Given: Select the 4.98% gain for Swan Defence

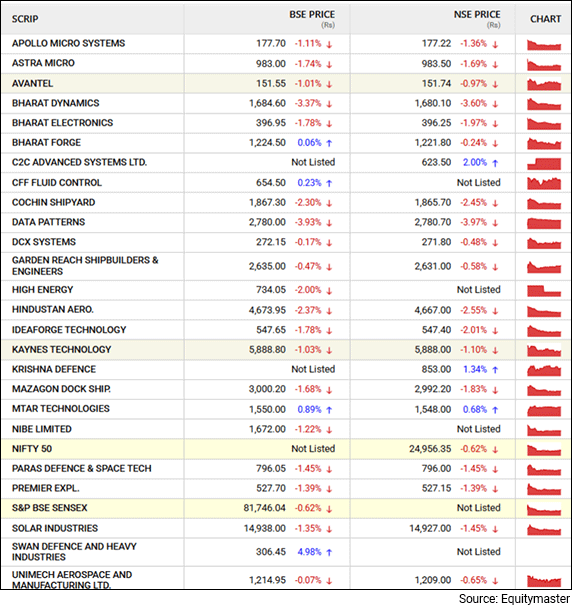Looking at the screenshot, I should pyautogui.click(x=309, y=552).
